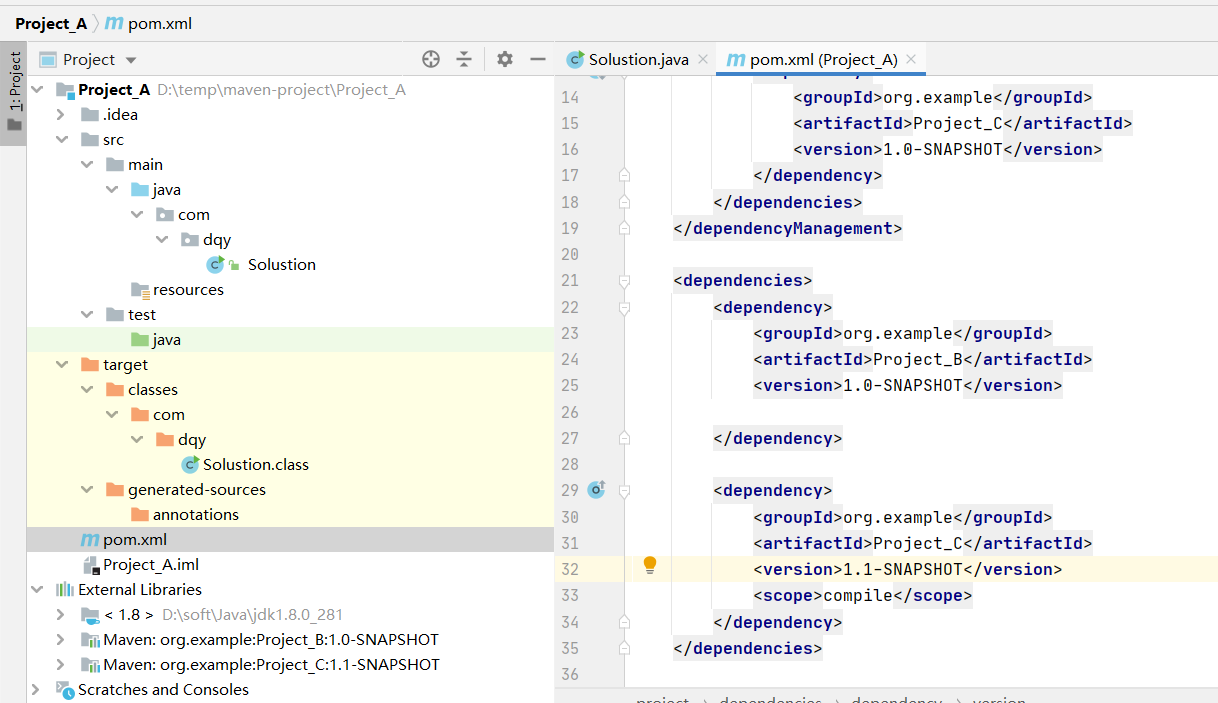Image resolution: width=1218 pixels, height=703 pixels.
Task: Collapse the classes folder
Action: 86,389
